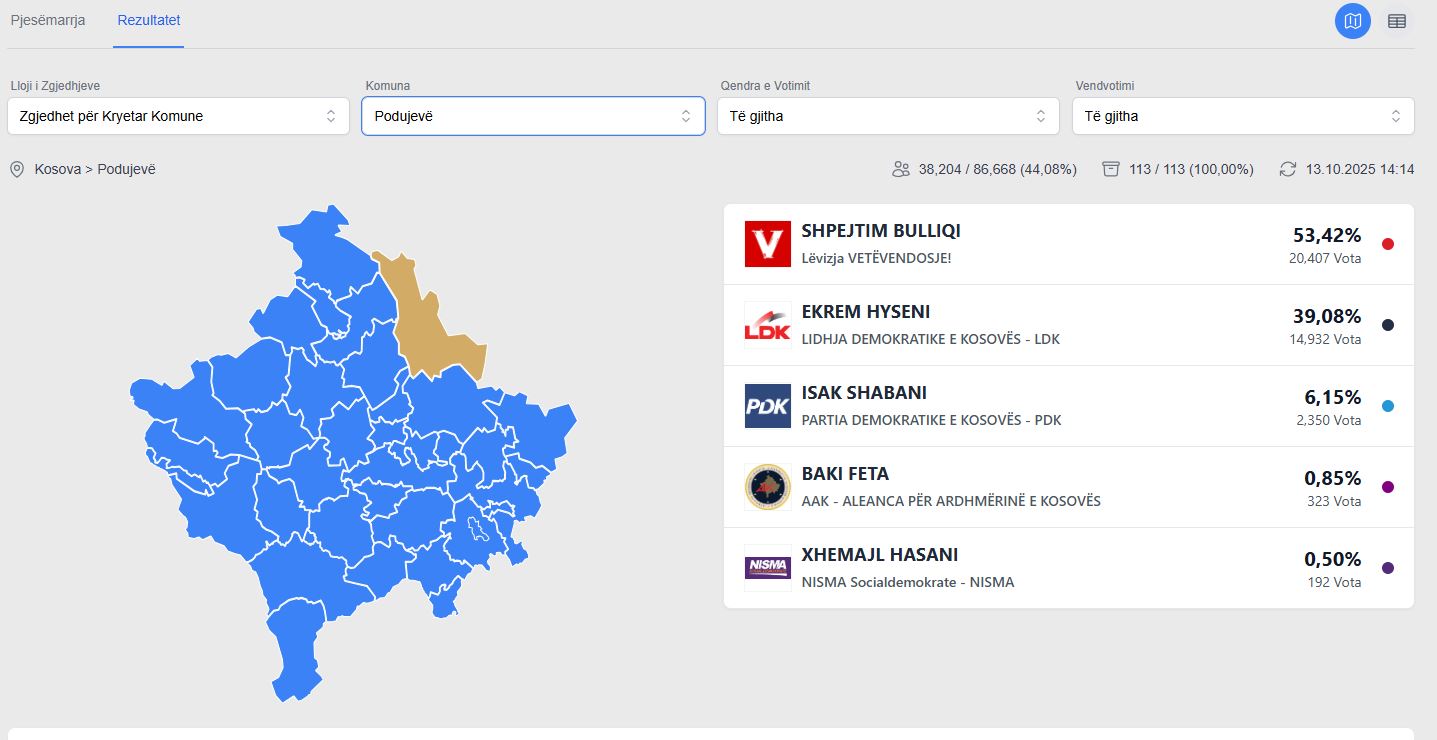Select the Rezultatet tab
This screenshot has width=1437, height=740.
148,21
